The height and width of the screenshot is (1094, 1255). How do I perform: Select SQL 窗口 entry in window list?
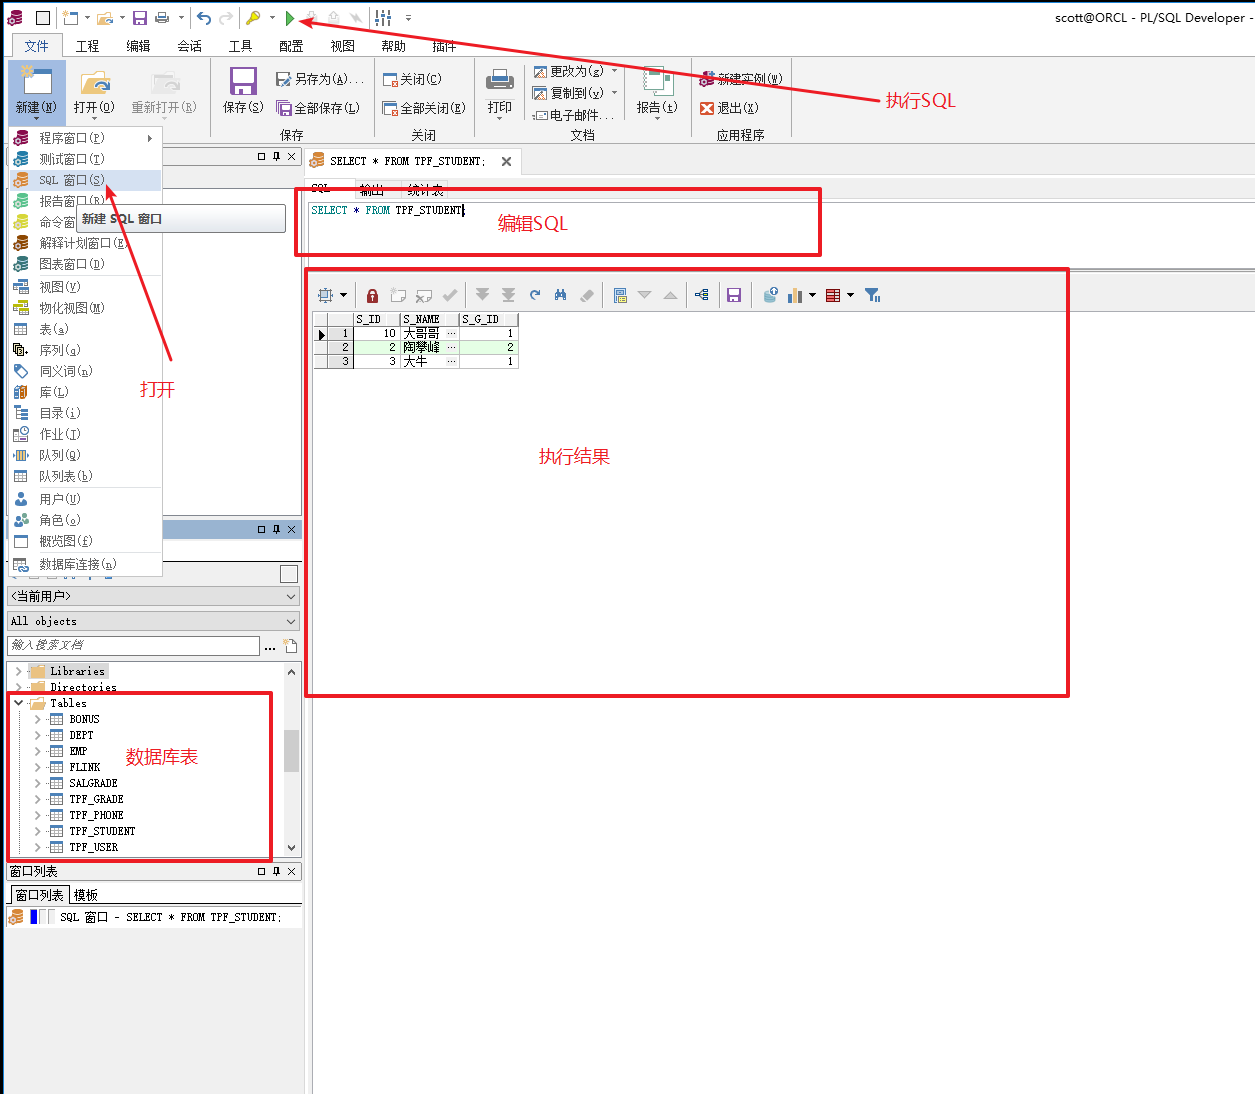click(x=154, y=917)
